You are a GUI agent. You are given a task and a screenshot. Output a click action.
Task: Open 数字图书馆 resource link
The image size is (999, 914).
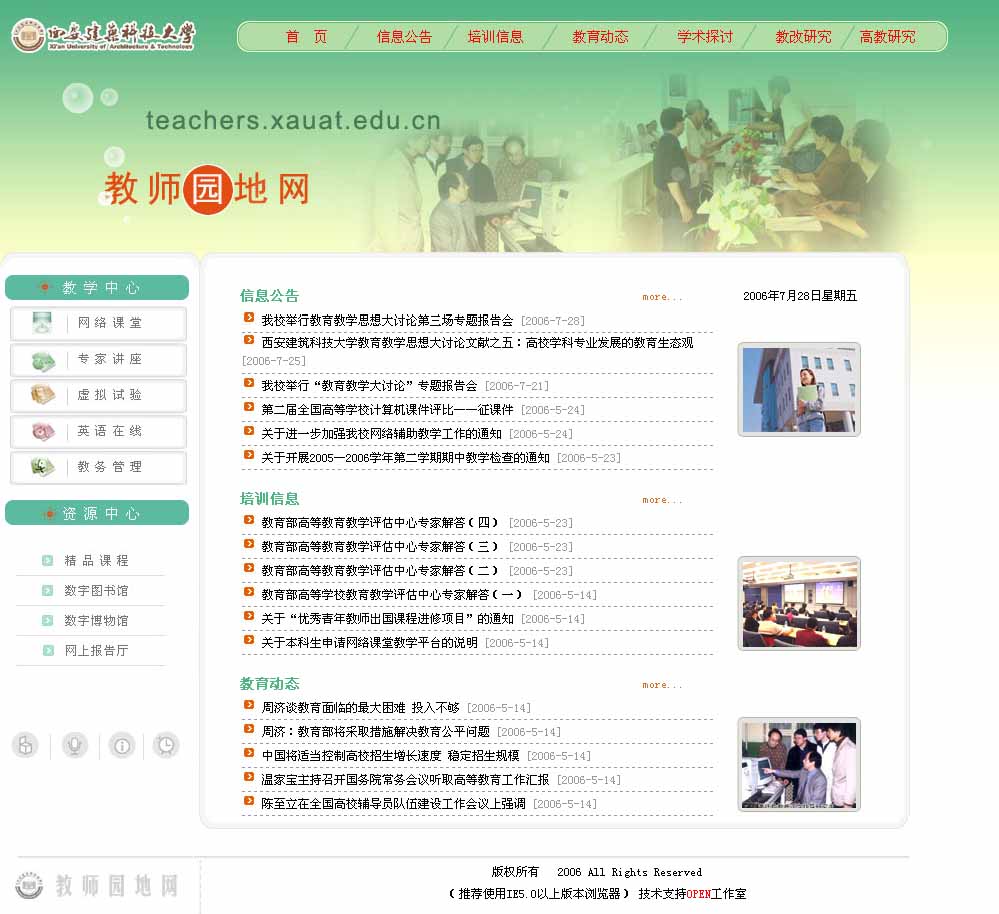click(x=96, y=591)
